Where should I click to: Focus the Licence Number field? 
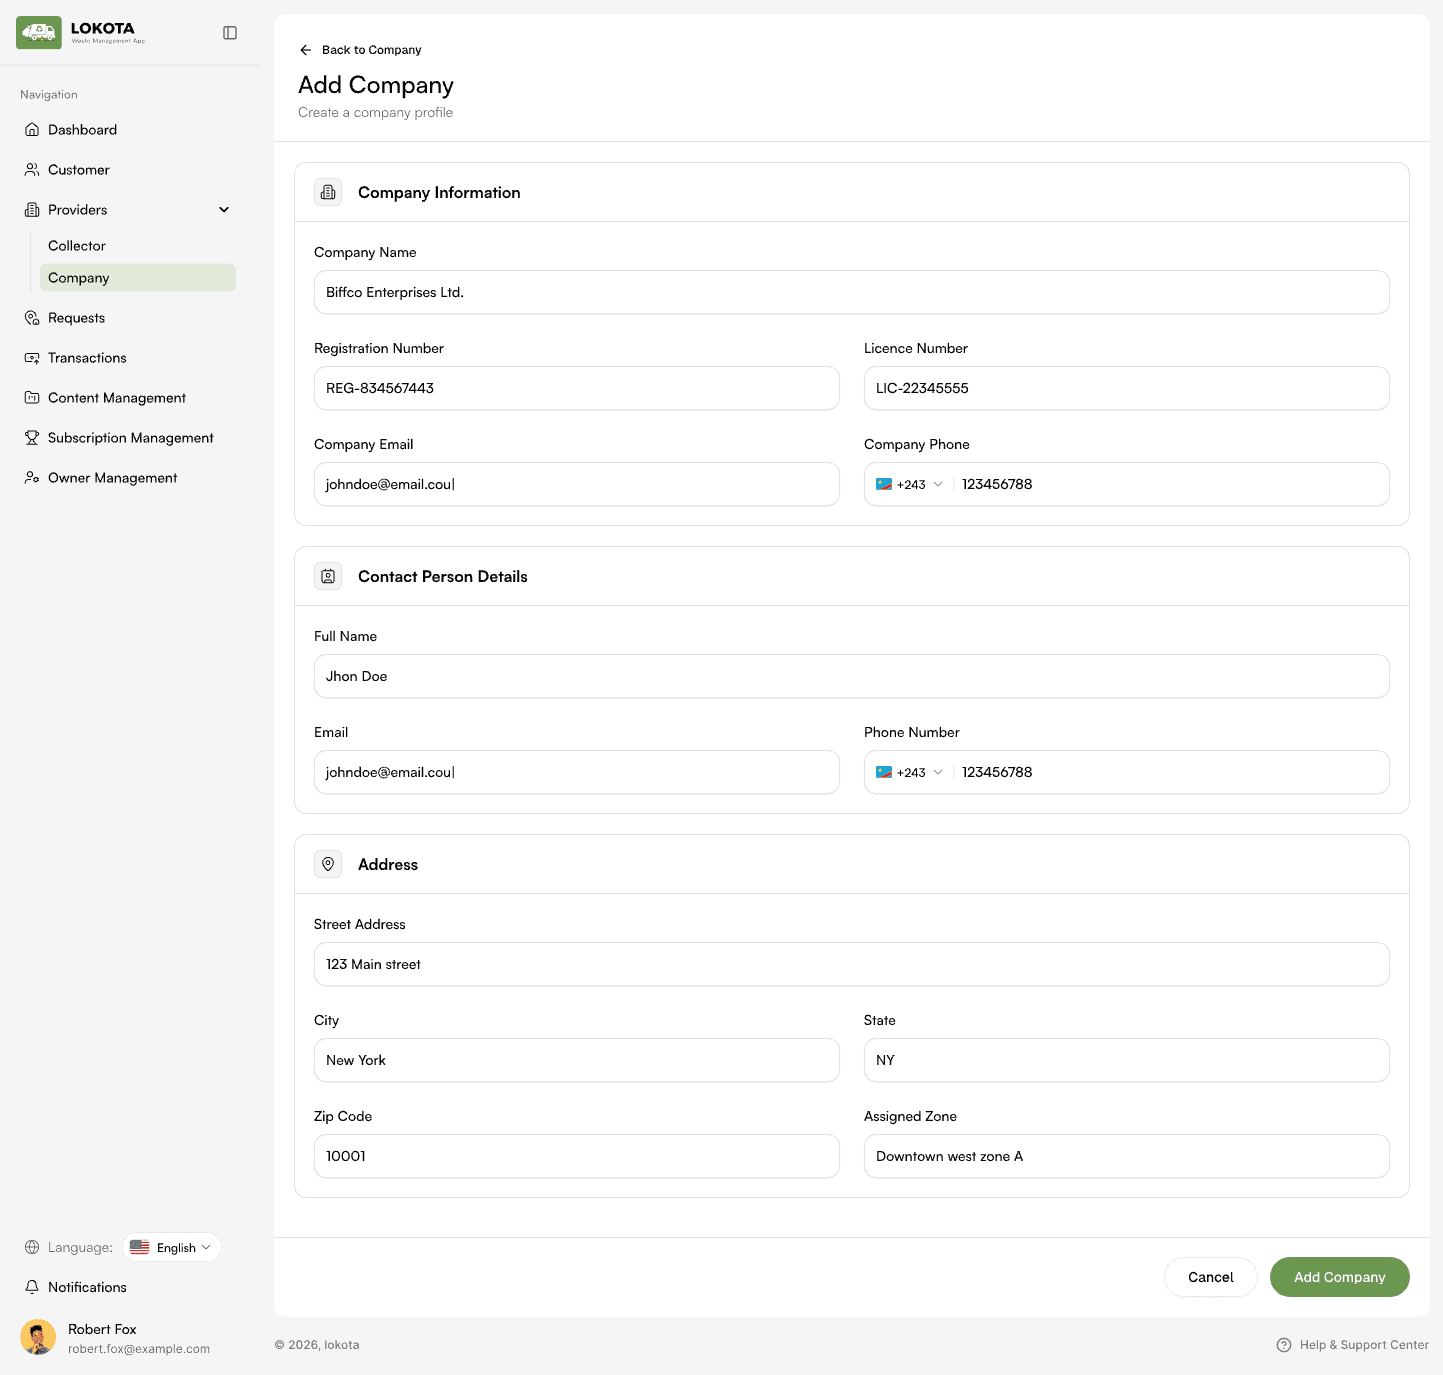click(x=1127, y=388)
